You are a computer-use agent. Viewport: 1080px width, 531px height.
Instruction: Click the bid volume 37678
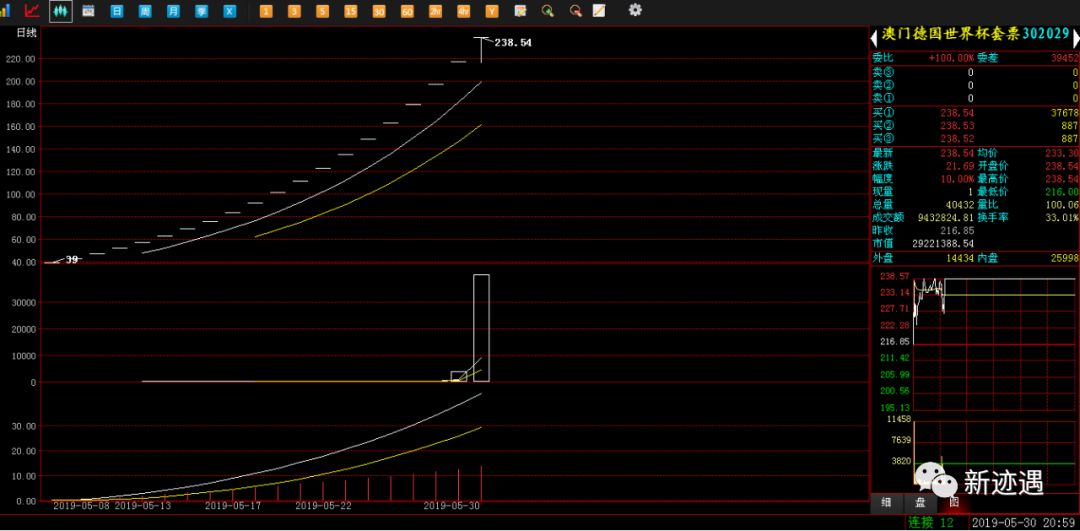(x=1065, y=112)
